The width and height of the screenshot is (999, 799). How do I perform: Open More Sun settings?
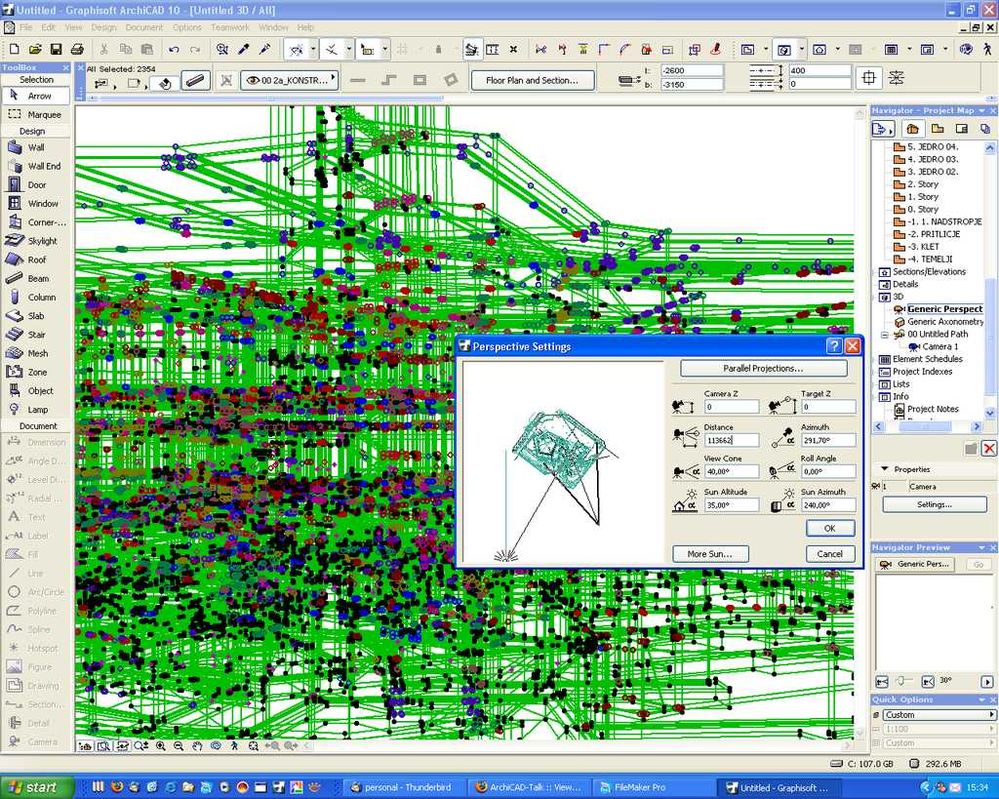point(710,554)
